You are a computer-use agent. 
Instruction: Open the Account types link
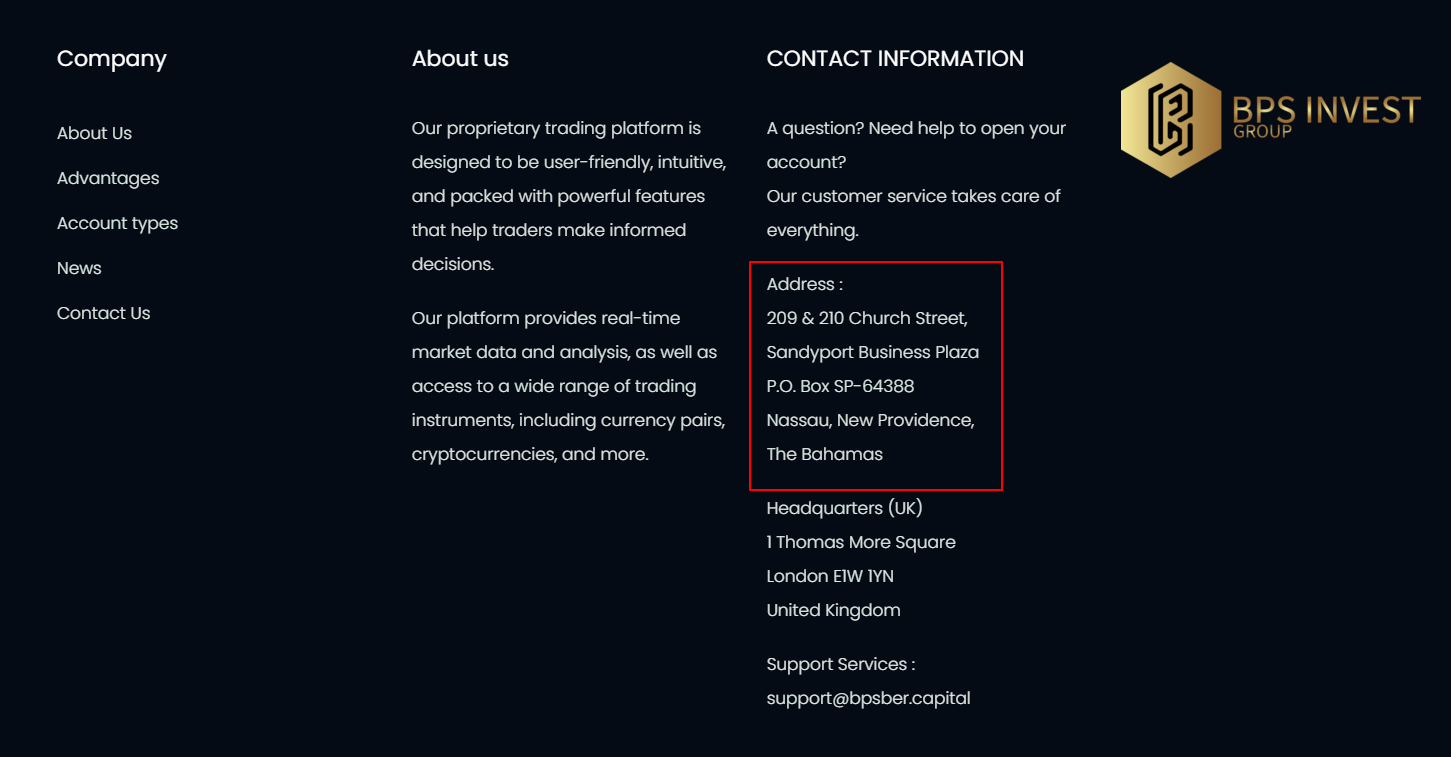(x=117, y=223)
